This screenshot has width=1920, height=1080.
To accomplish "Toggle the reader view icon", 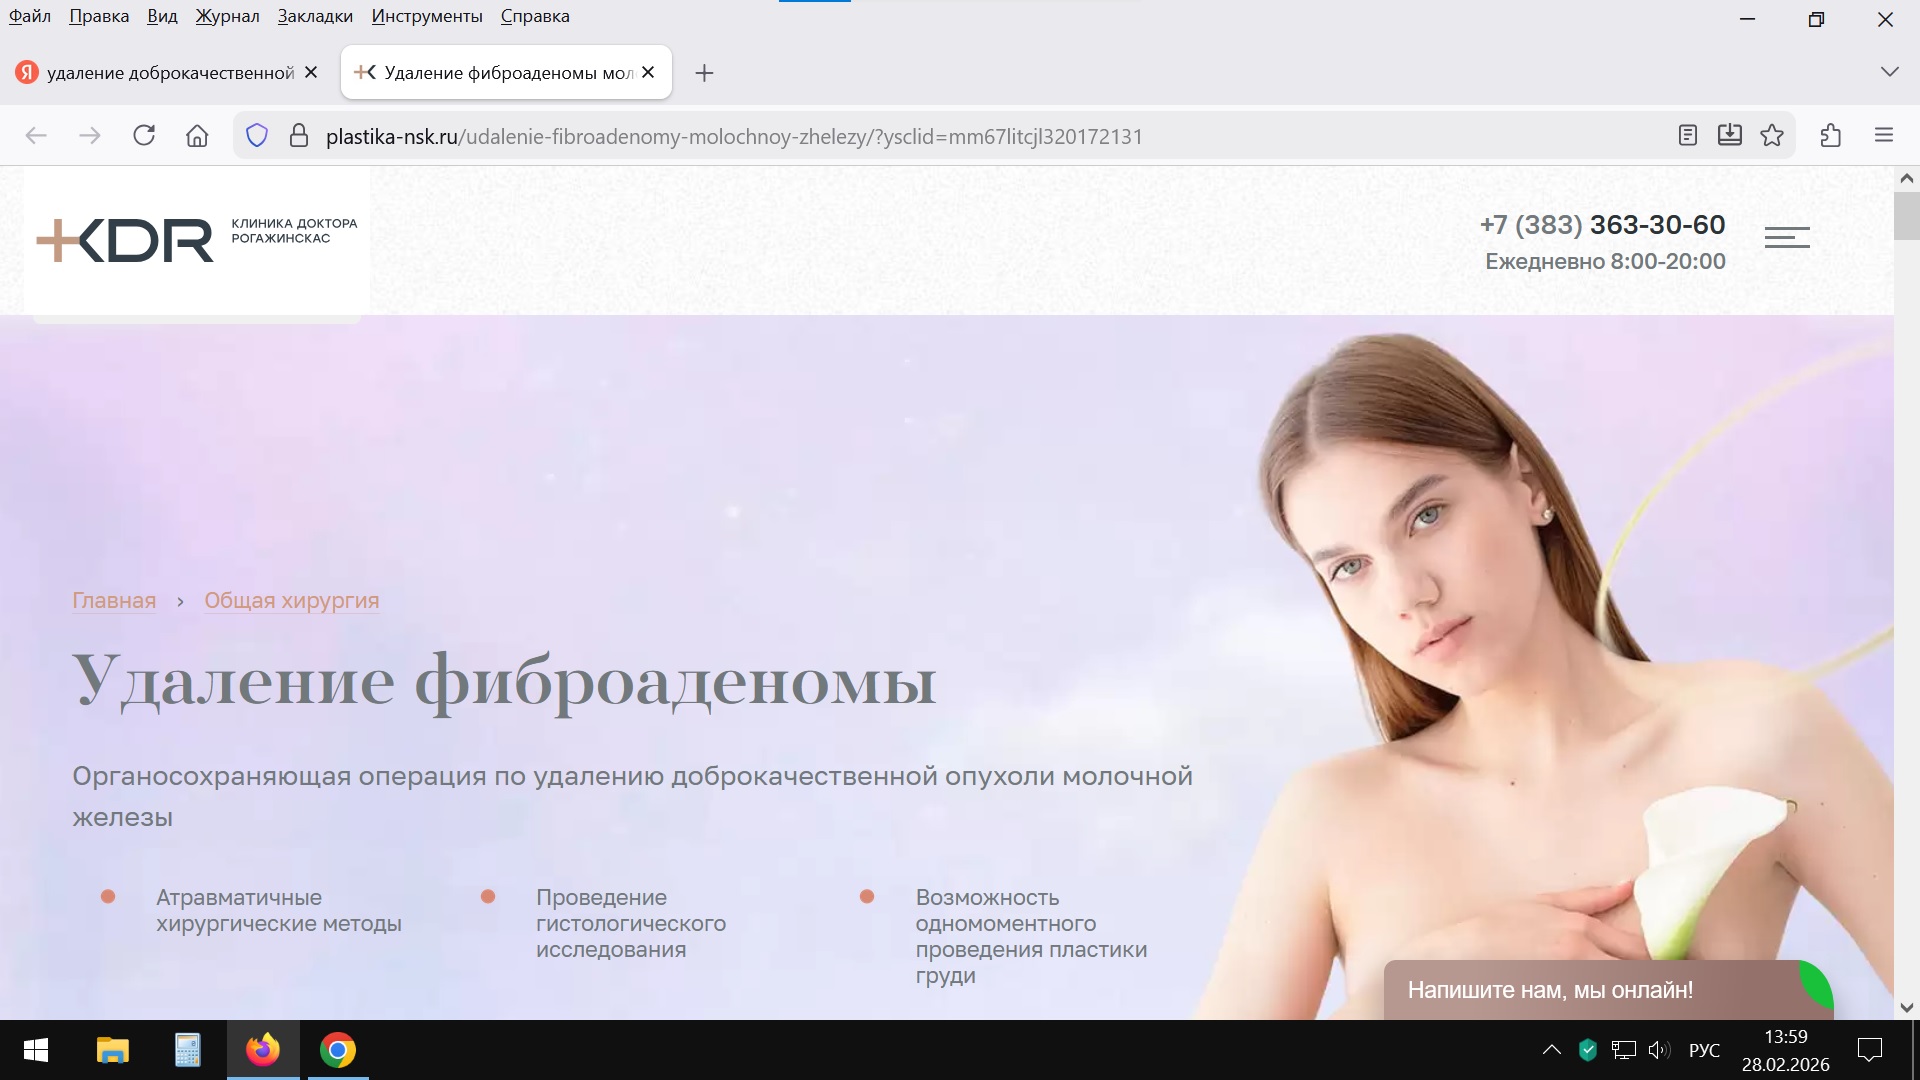I will point(1688,135).
